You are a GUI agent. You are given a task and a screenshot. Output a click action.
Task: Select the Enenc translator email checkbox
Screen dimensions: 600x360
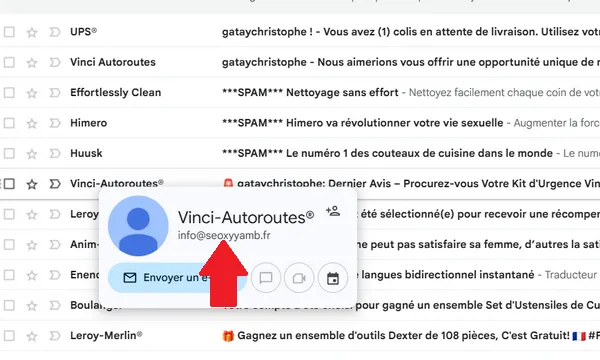pyautogui.click(x=9, y=275)
